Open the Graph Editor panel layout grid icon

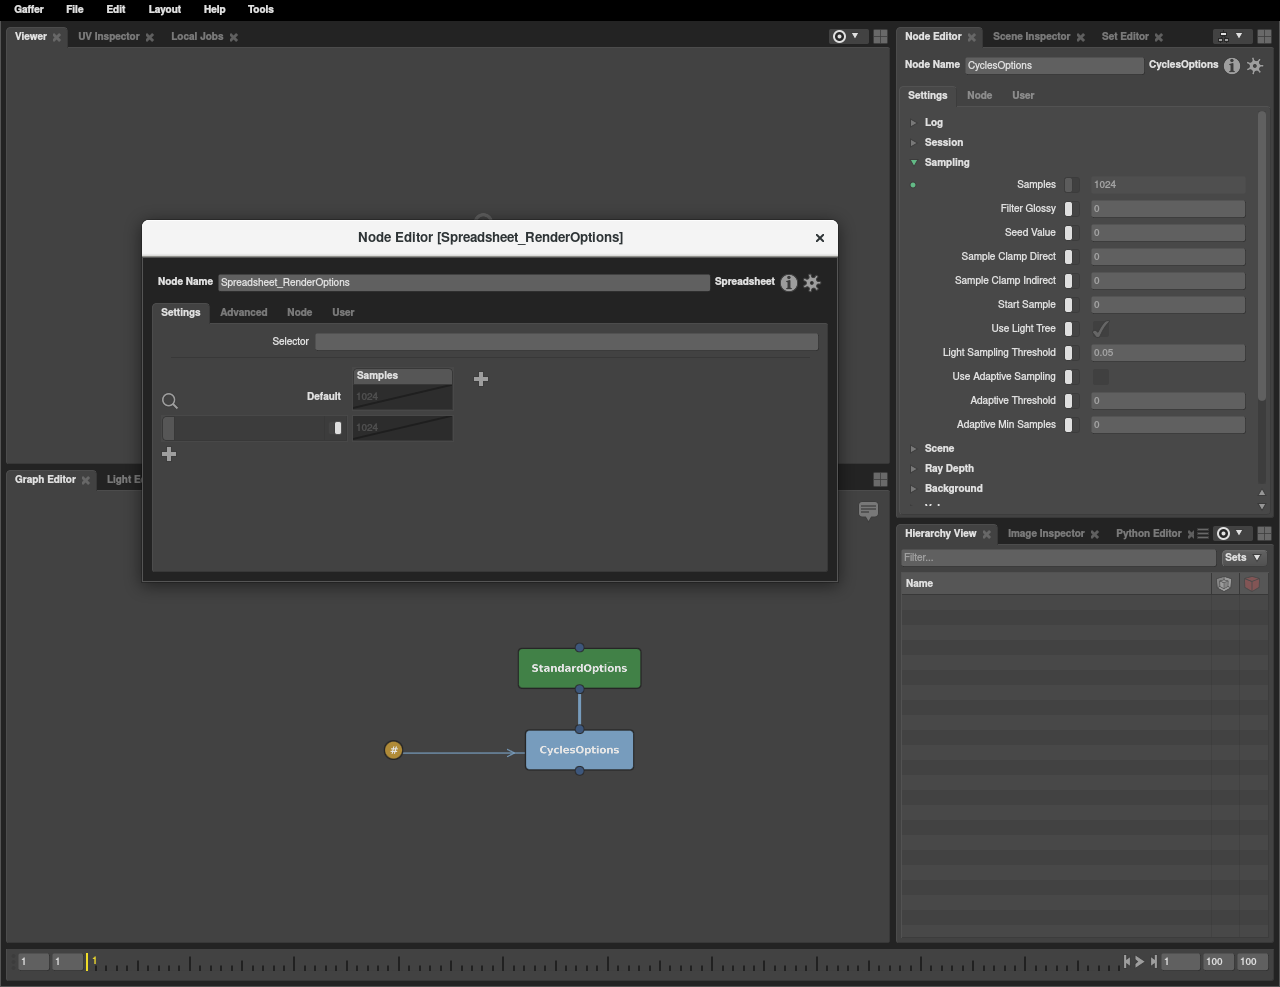point(880,479)
